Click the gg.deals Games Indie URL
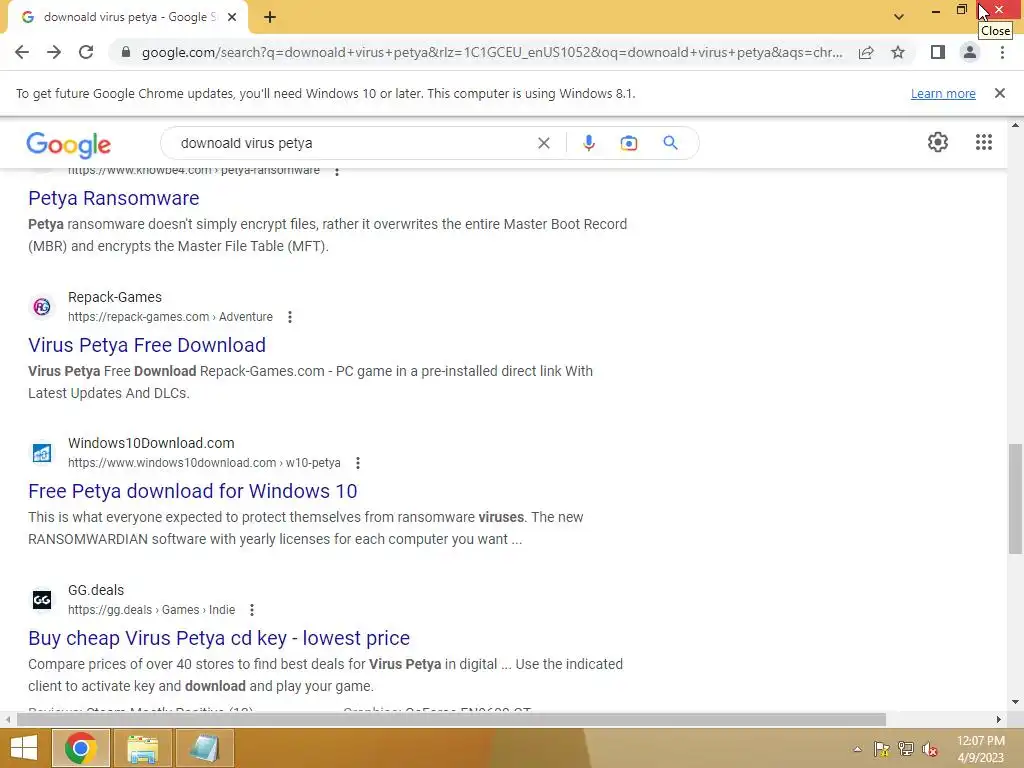The image size is (1024, 768). click(152, 610)
